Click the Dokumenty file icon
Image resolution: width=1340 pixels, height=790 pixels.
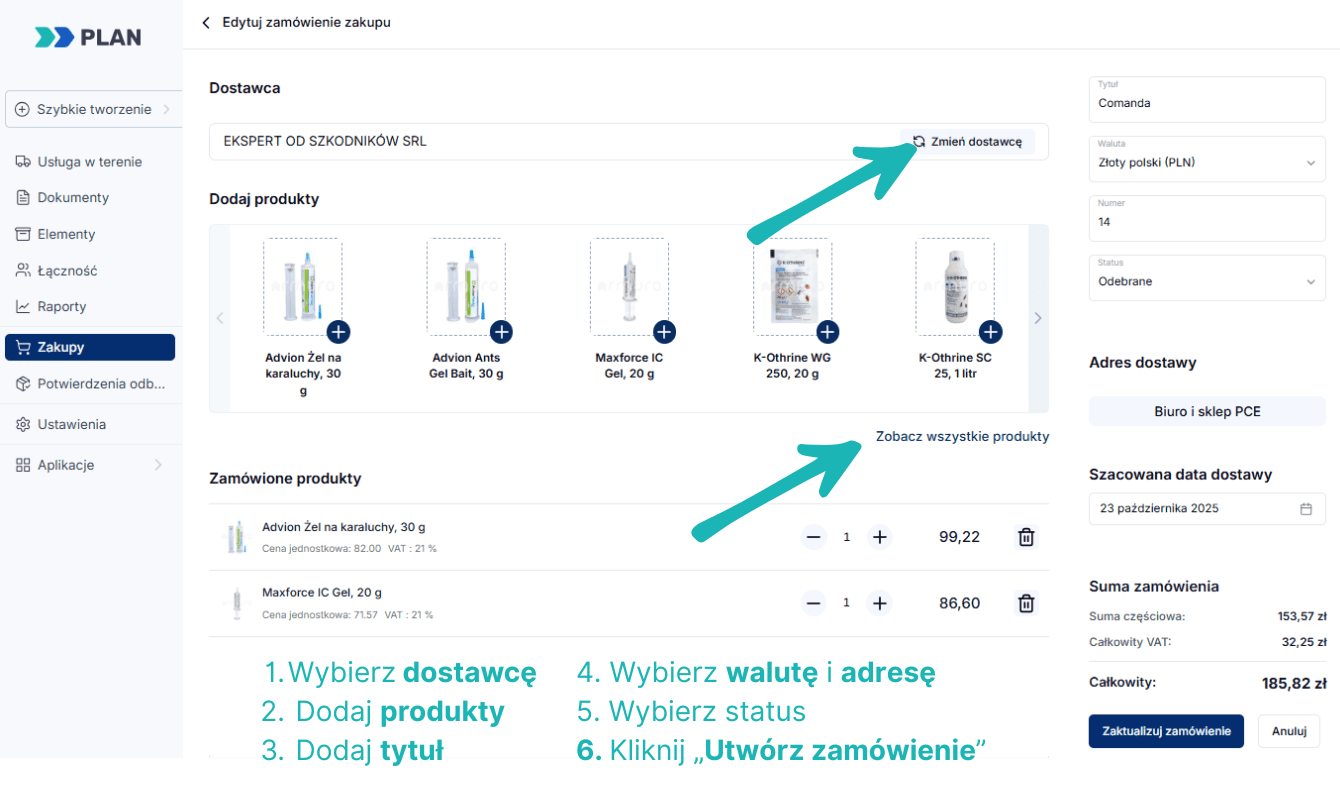23,198
